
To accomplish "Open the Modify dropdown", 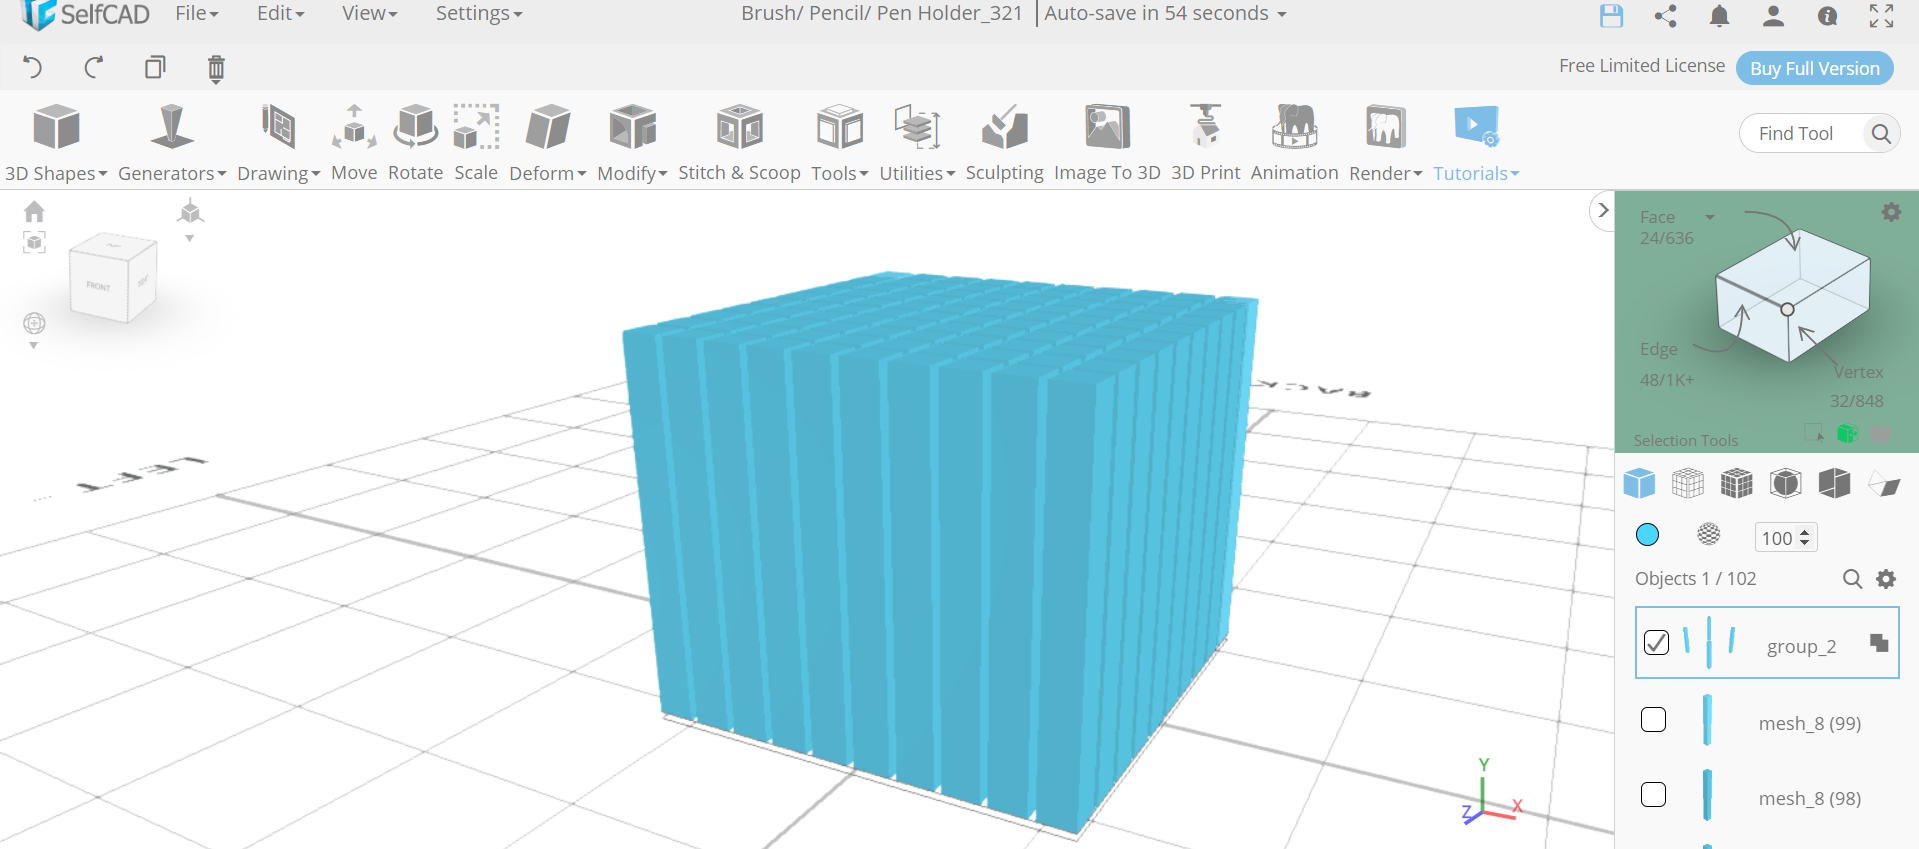I will (x=632, y=143).
